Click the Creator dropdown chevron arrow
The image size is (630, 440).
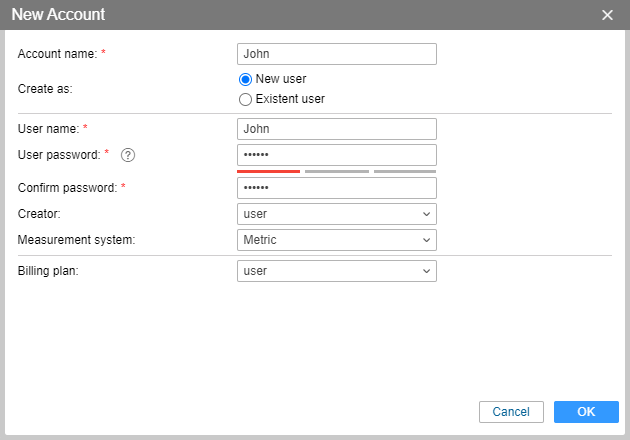pyautogui.click(x=427, y=214)
